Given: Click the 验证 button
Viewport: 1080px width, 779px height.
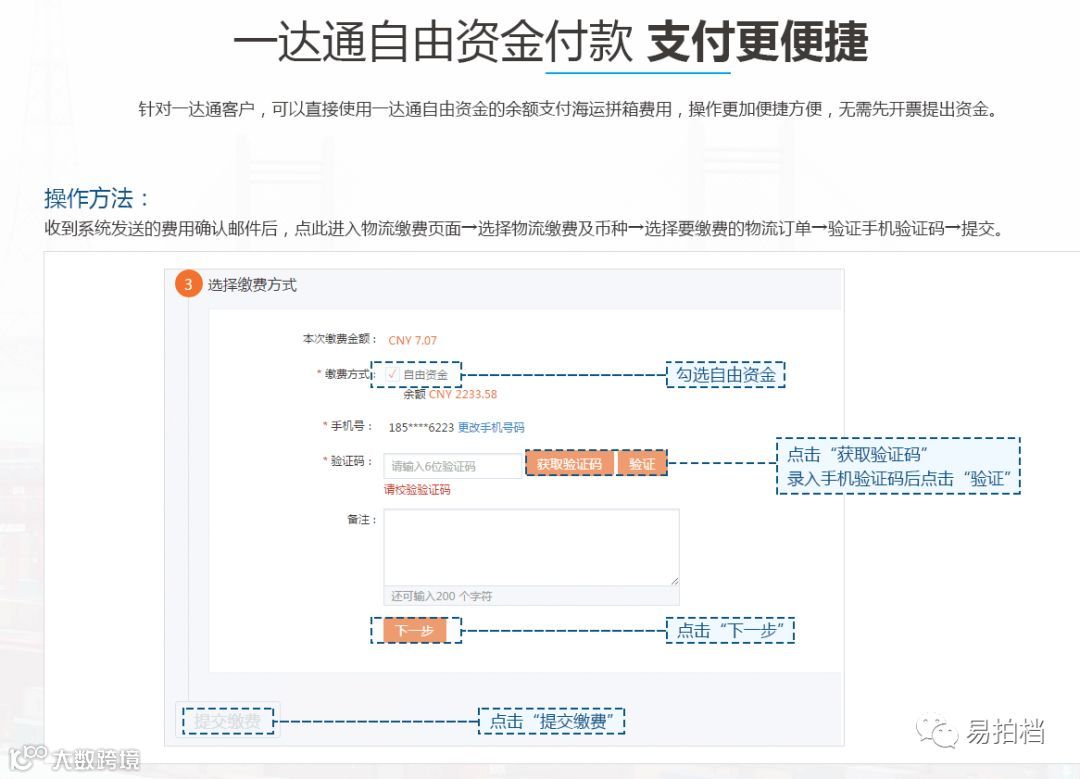Looking at the screenshot, I should pos(642,464).
